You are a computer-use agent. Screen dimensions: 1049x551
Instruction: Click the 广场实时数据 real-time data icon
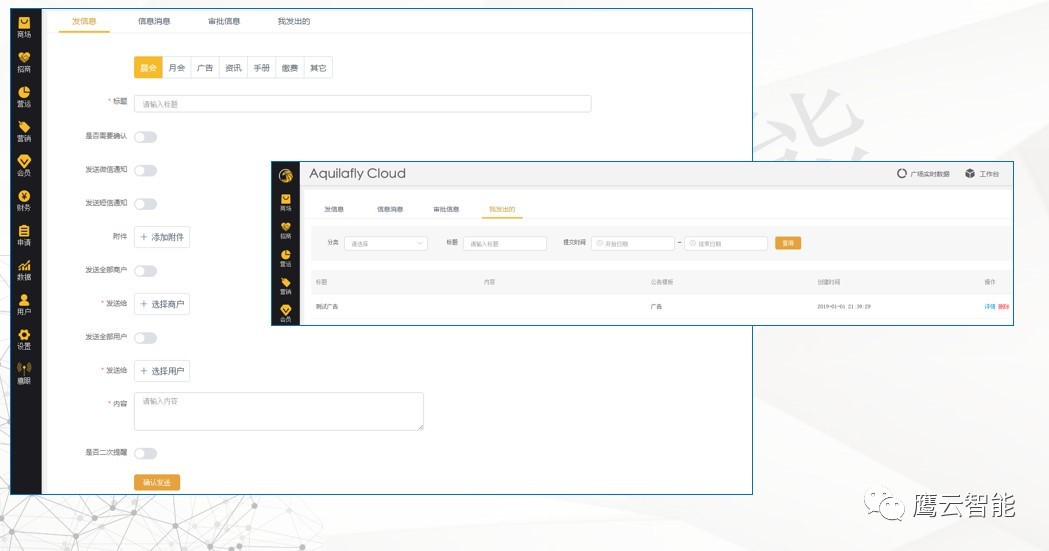902,174
